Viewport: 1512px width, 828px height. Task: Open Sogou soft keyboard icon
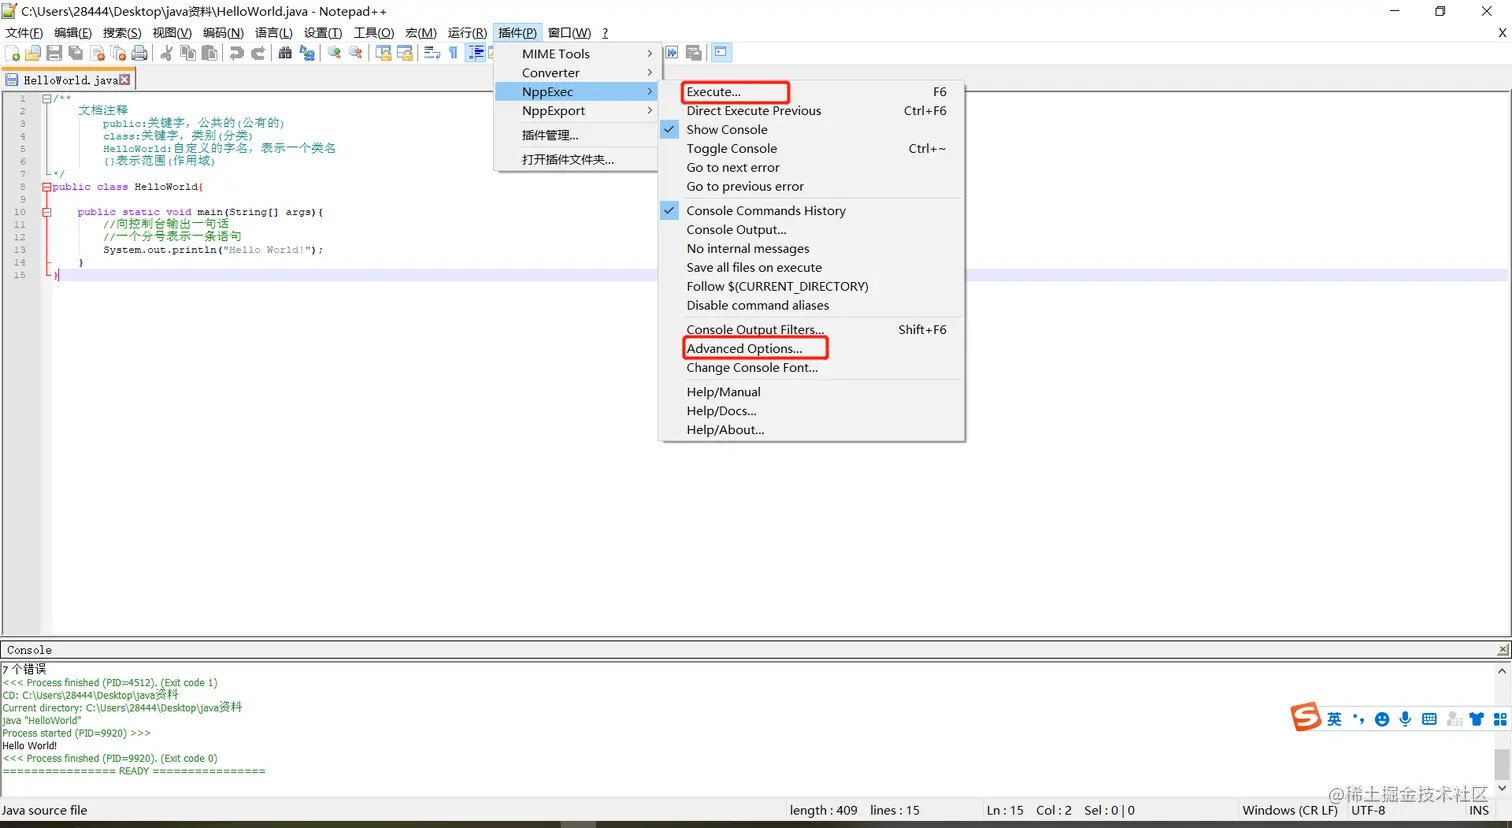1429,719
